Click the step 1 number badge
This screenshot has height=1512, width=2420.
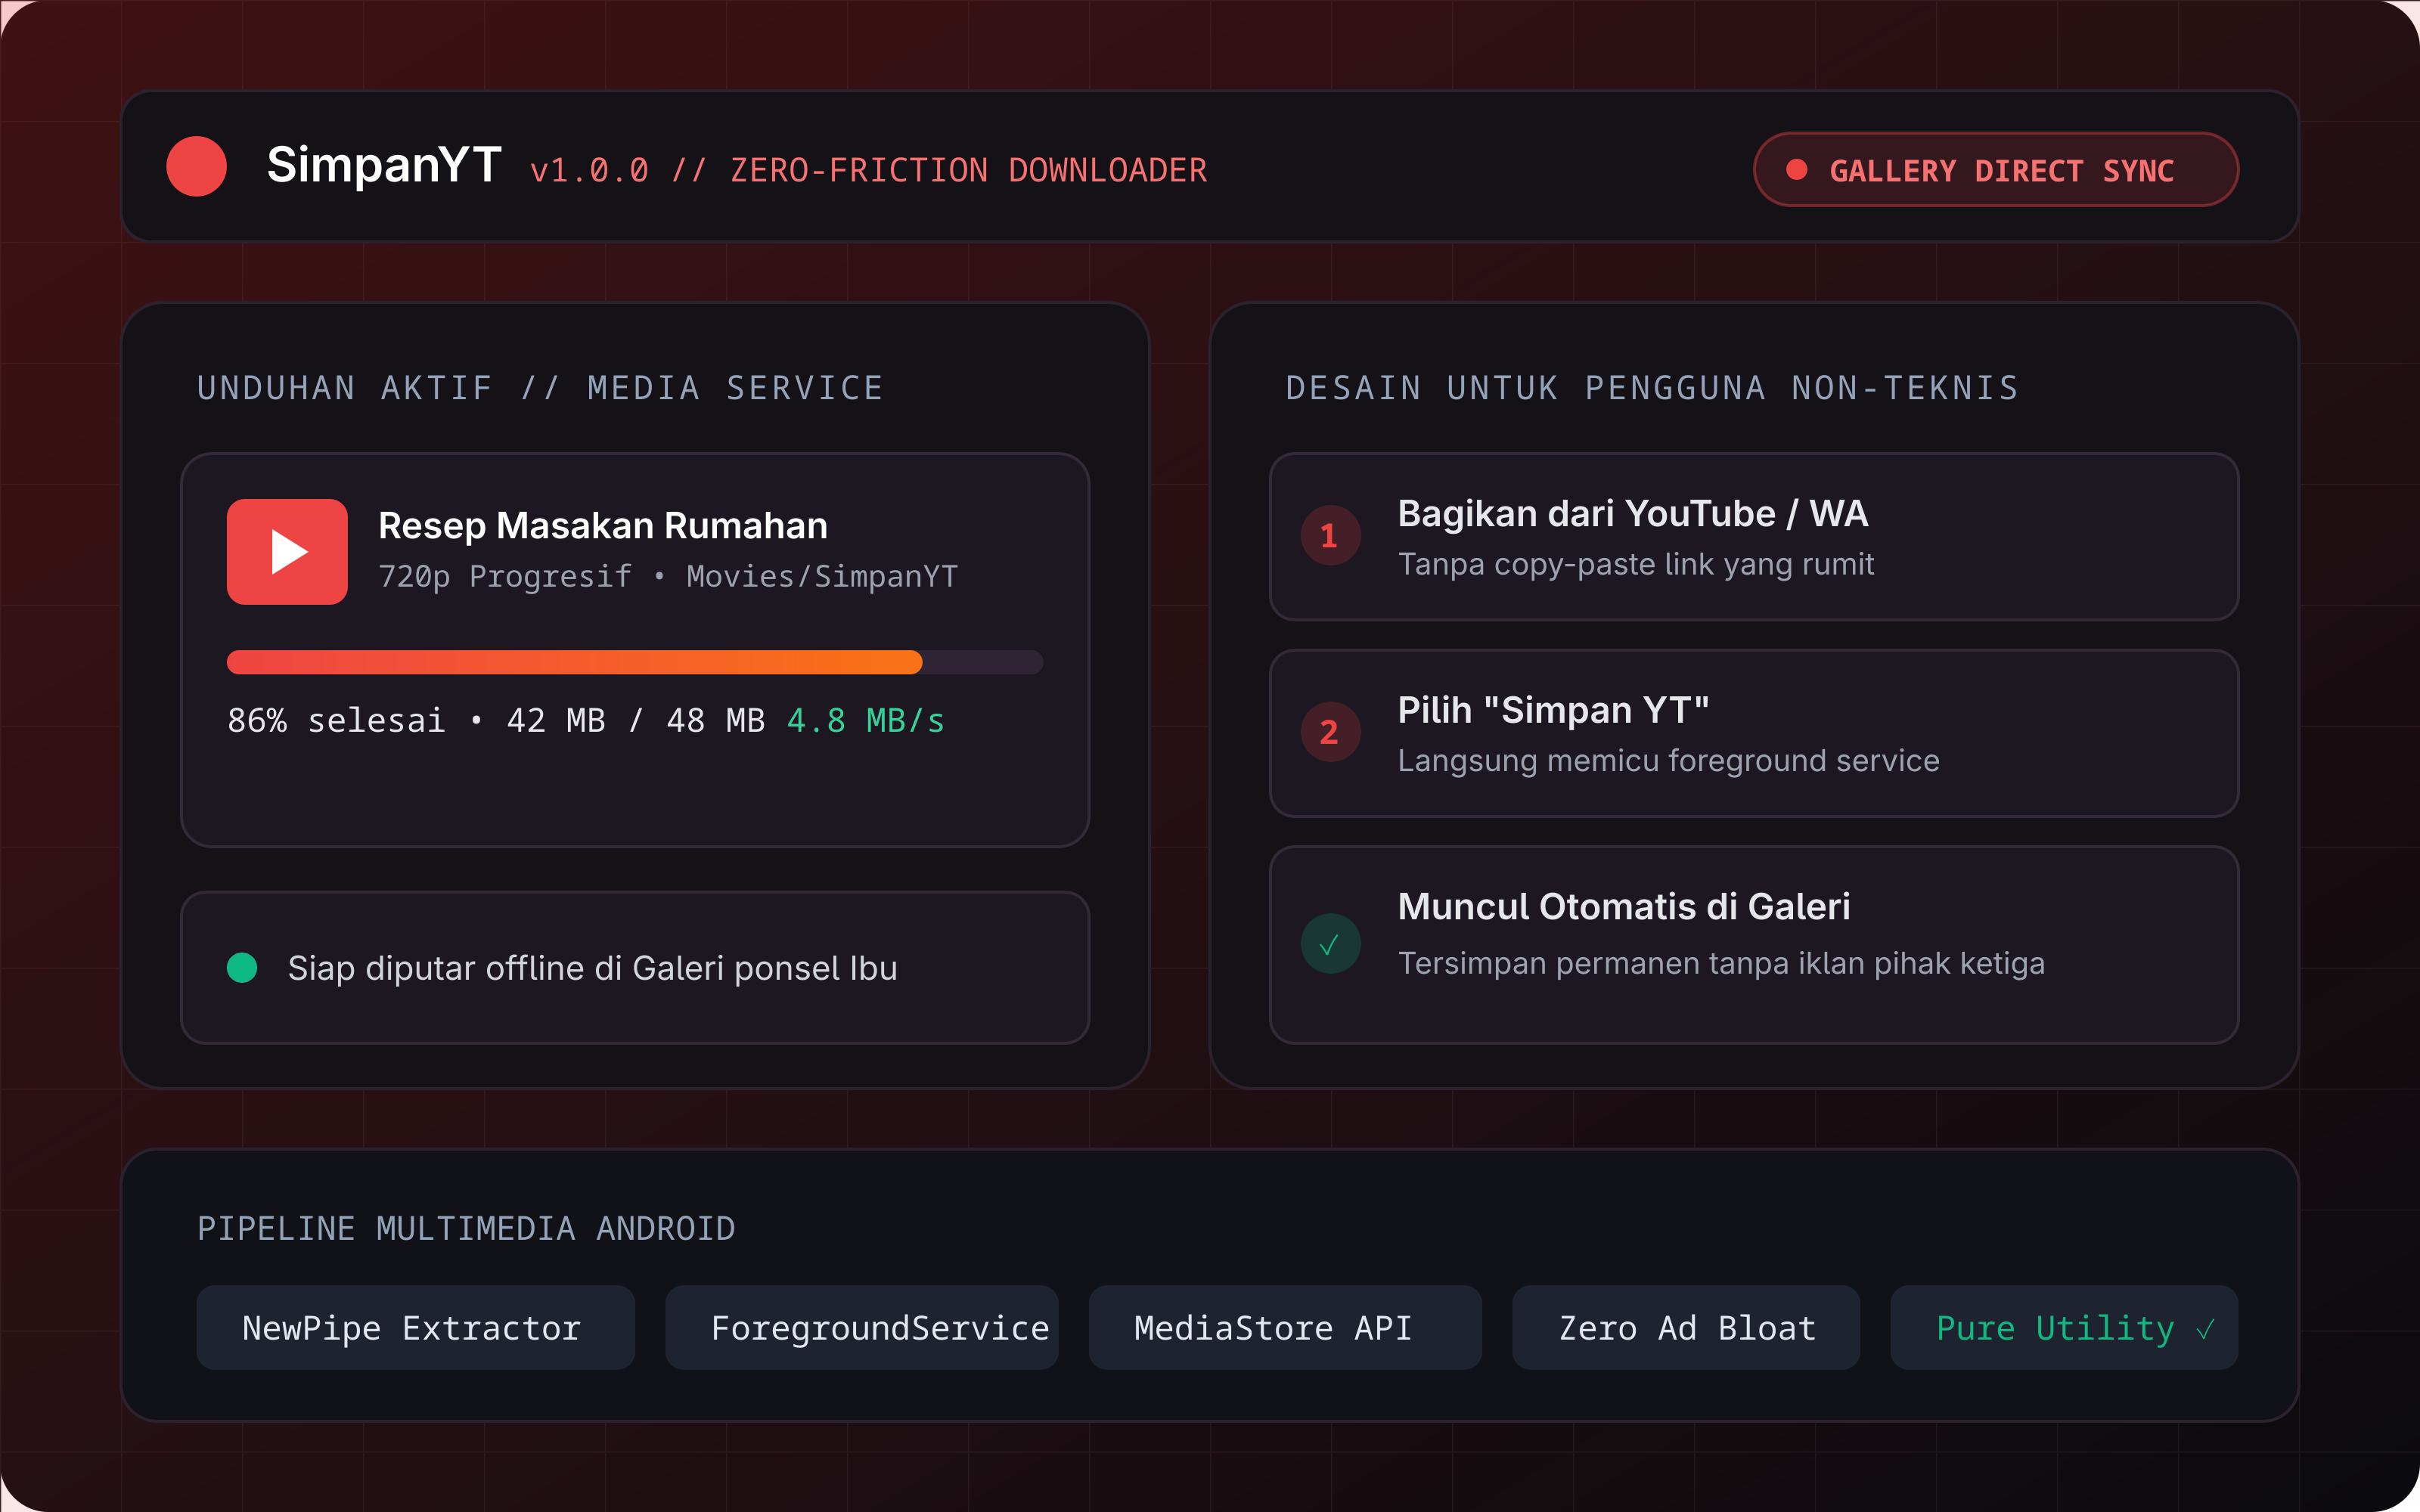pos(1330,536)
